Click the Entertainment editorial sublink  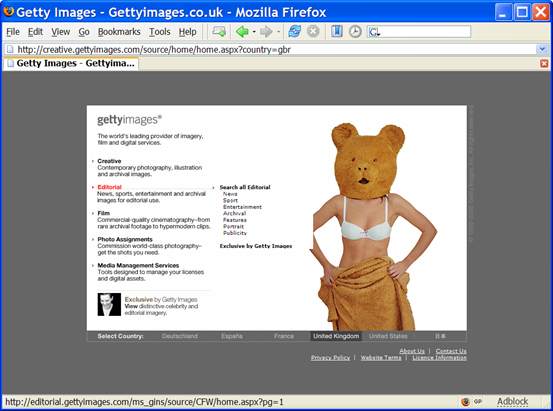click(242, 207)
